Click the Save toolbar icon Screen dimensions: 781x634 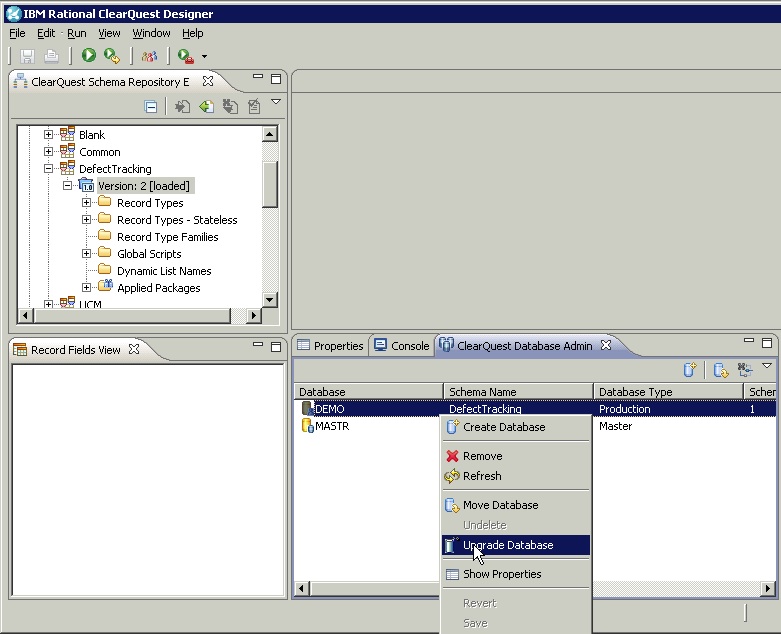tap(27, 56)
